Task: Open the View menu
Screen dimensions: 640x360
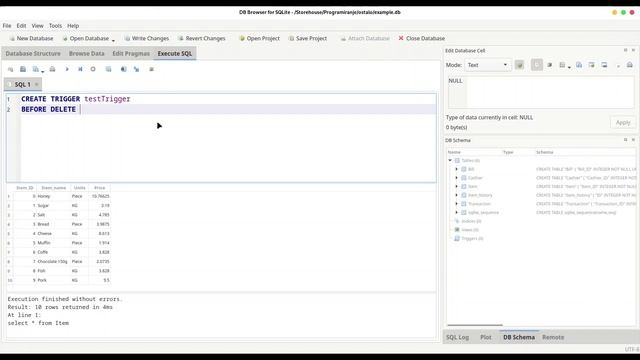Action: coord(38,26)
